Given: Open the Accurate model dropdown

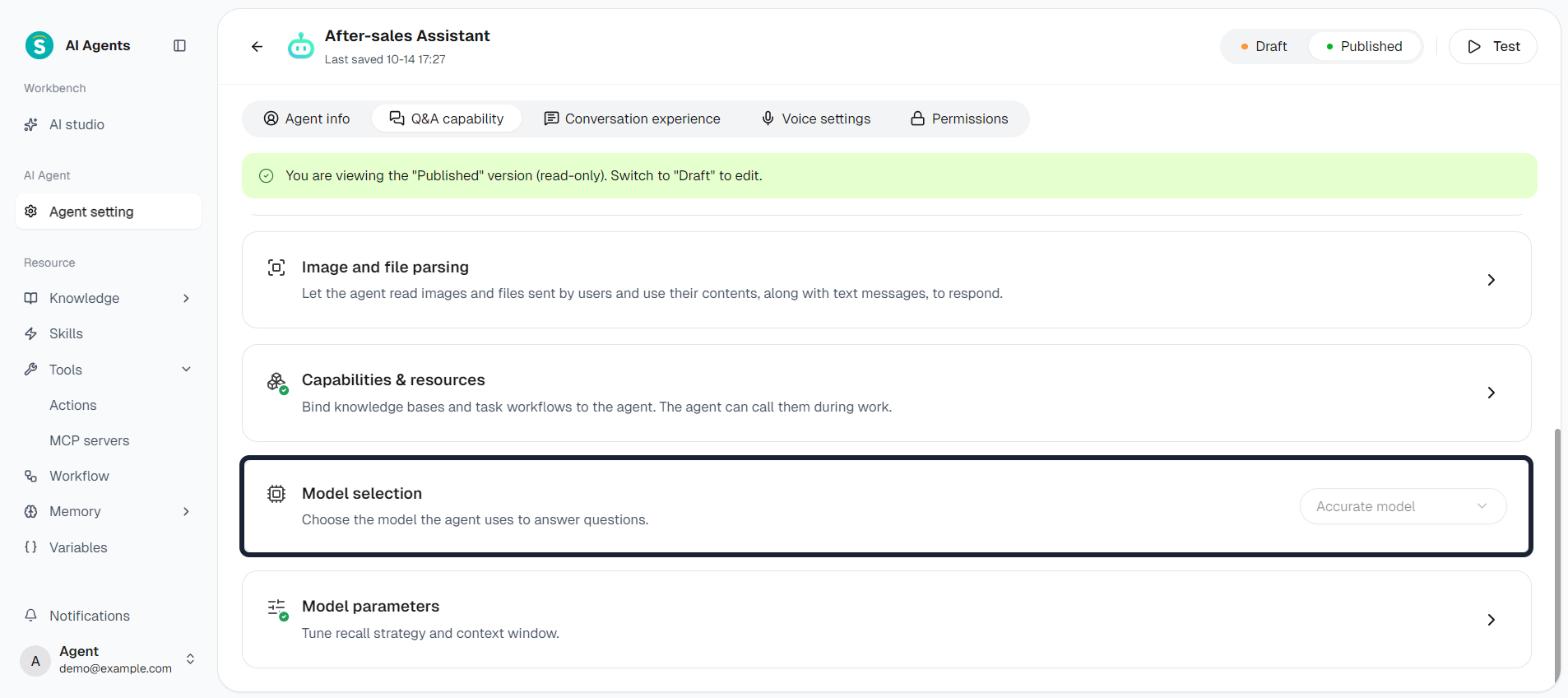Looking at the screenshot, I should (x=1403, y=506).
